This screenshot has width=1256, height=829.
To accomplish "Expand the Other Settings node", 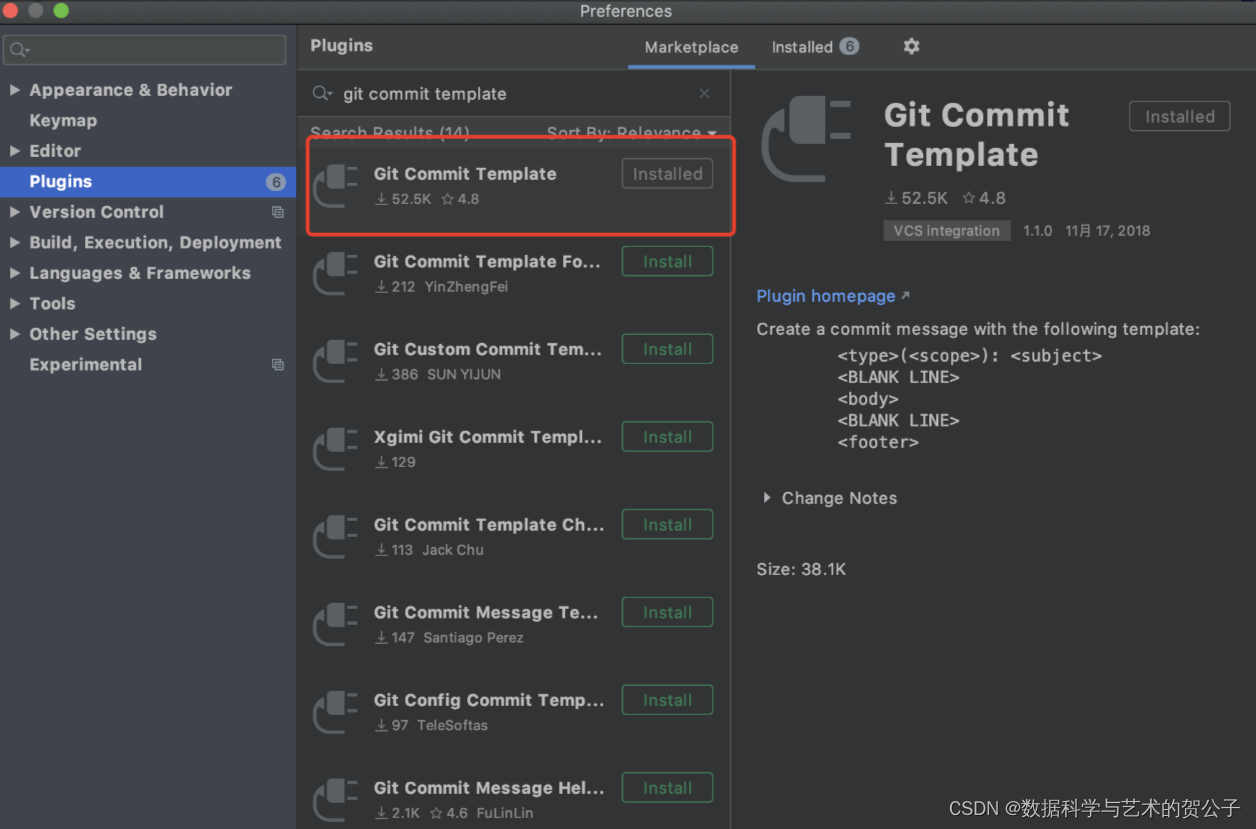I will click(14, 334).
